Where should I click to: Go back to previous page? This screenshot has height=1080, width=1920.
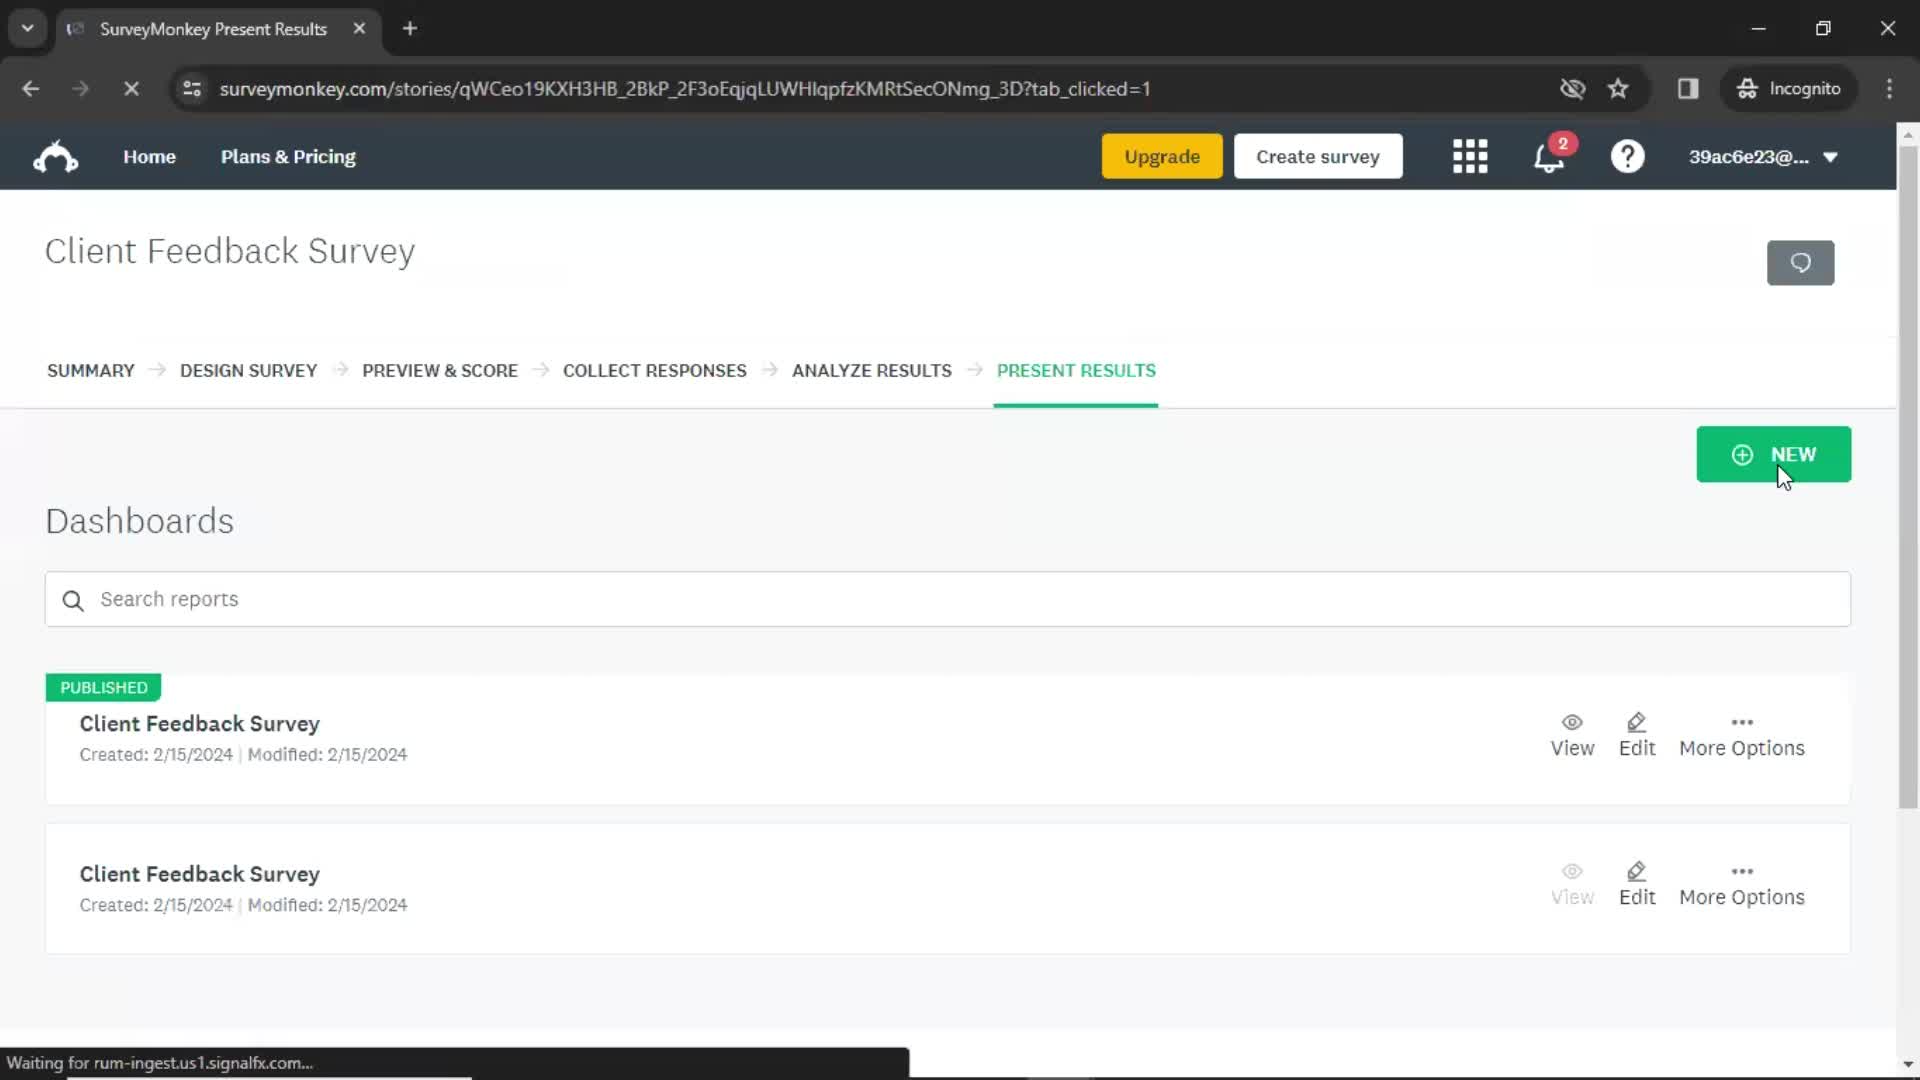pyautogui.click(x=31, y=89)
